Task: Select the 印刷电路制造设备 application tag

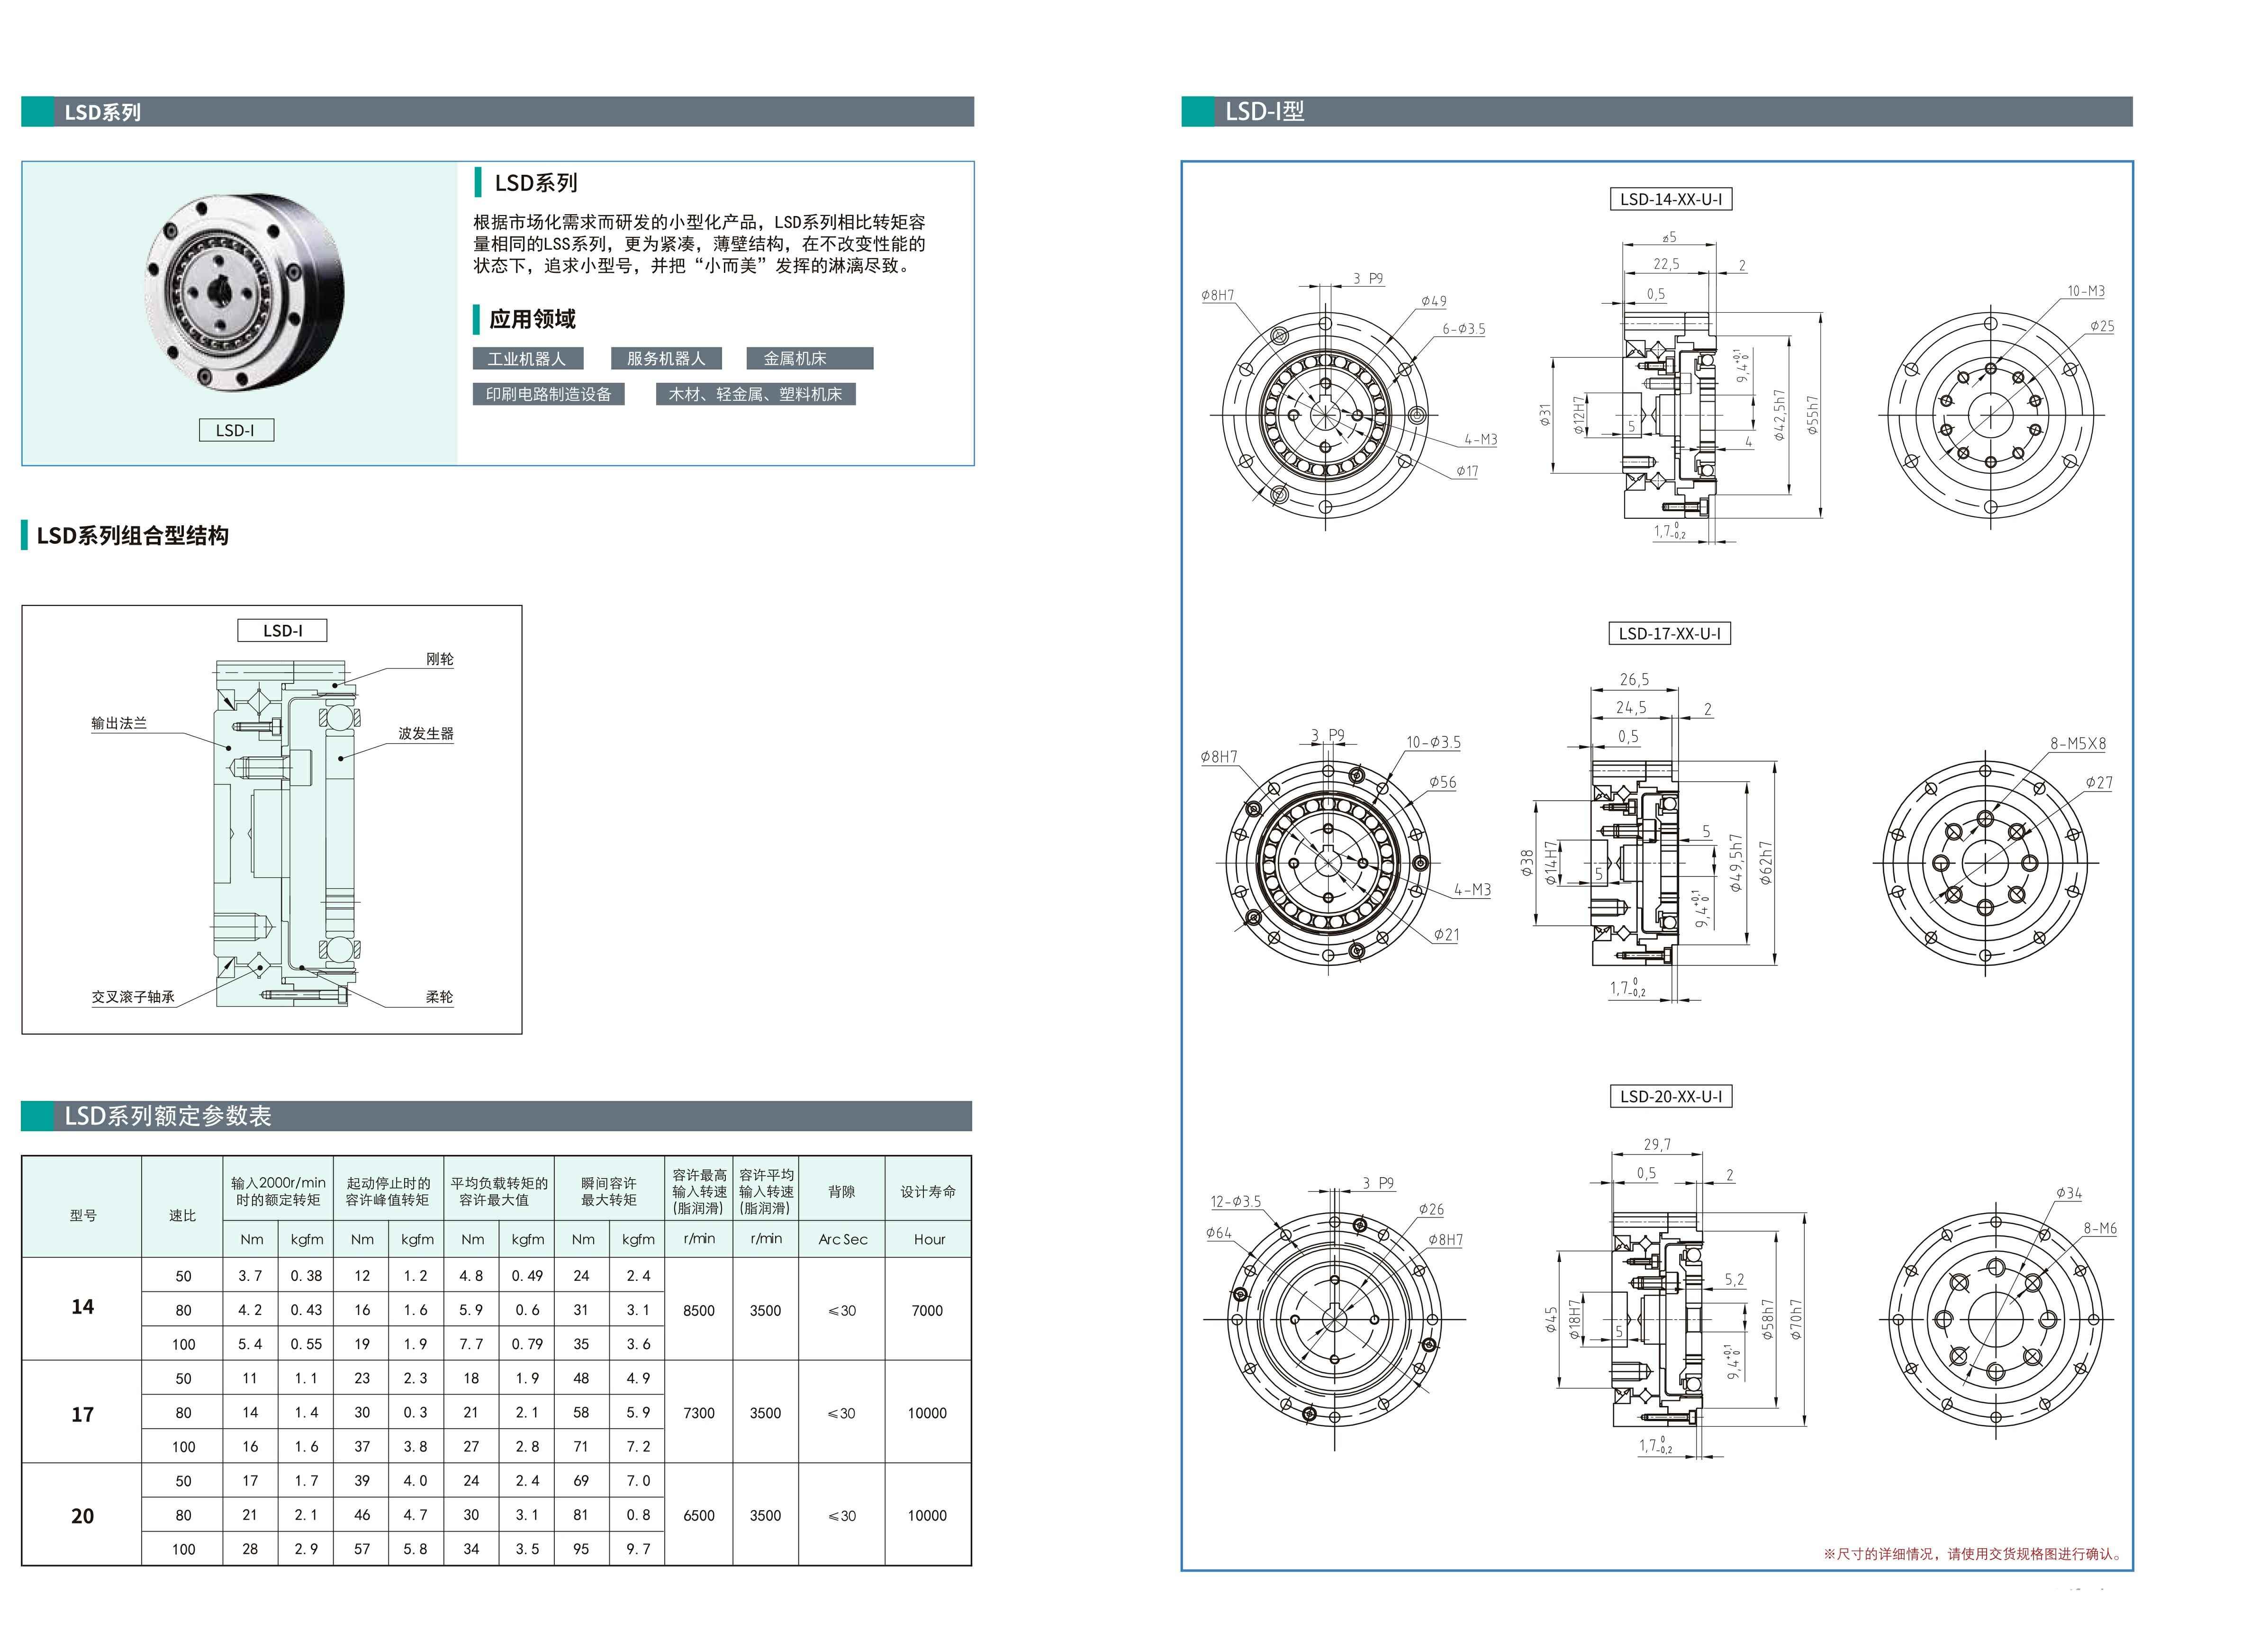Action: point(548,394)
